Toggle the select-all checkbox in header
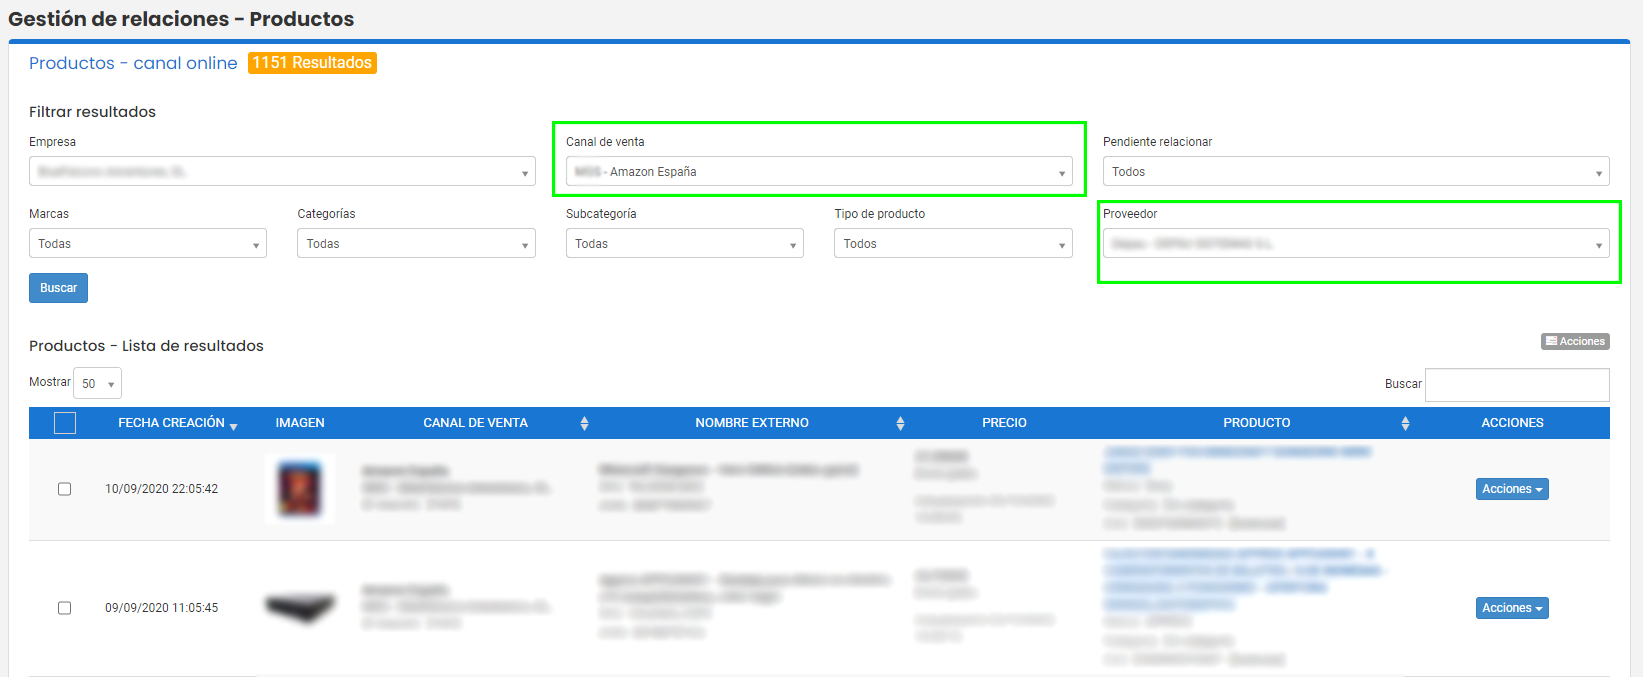Image resolution: width=1643 pixels, height=677 pixels. [x=65, y=423]
